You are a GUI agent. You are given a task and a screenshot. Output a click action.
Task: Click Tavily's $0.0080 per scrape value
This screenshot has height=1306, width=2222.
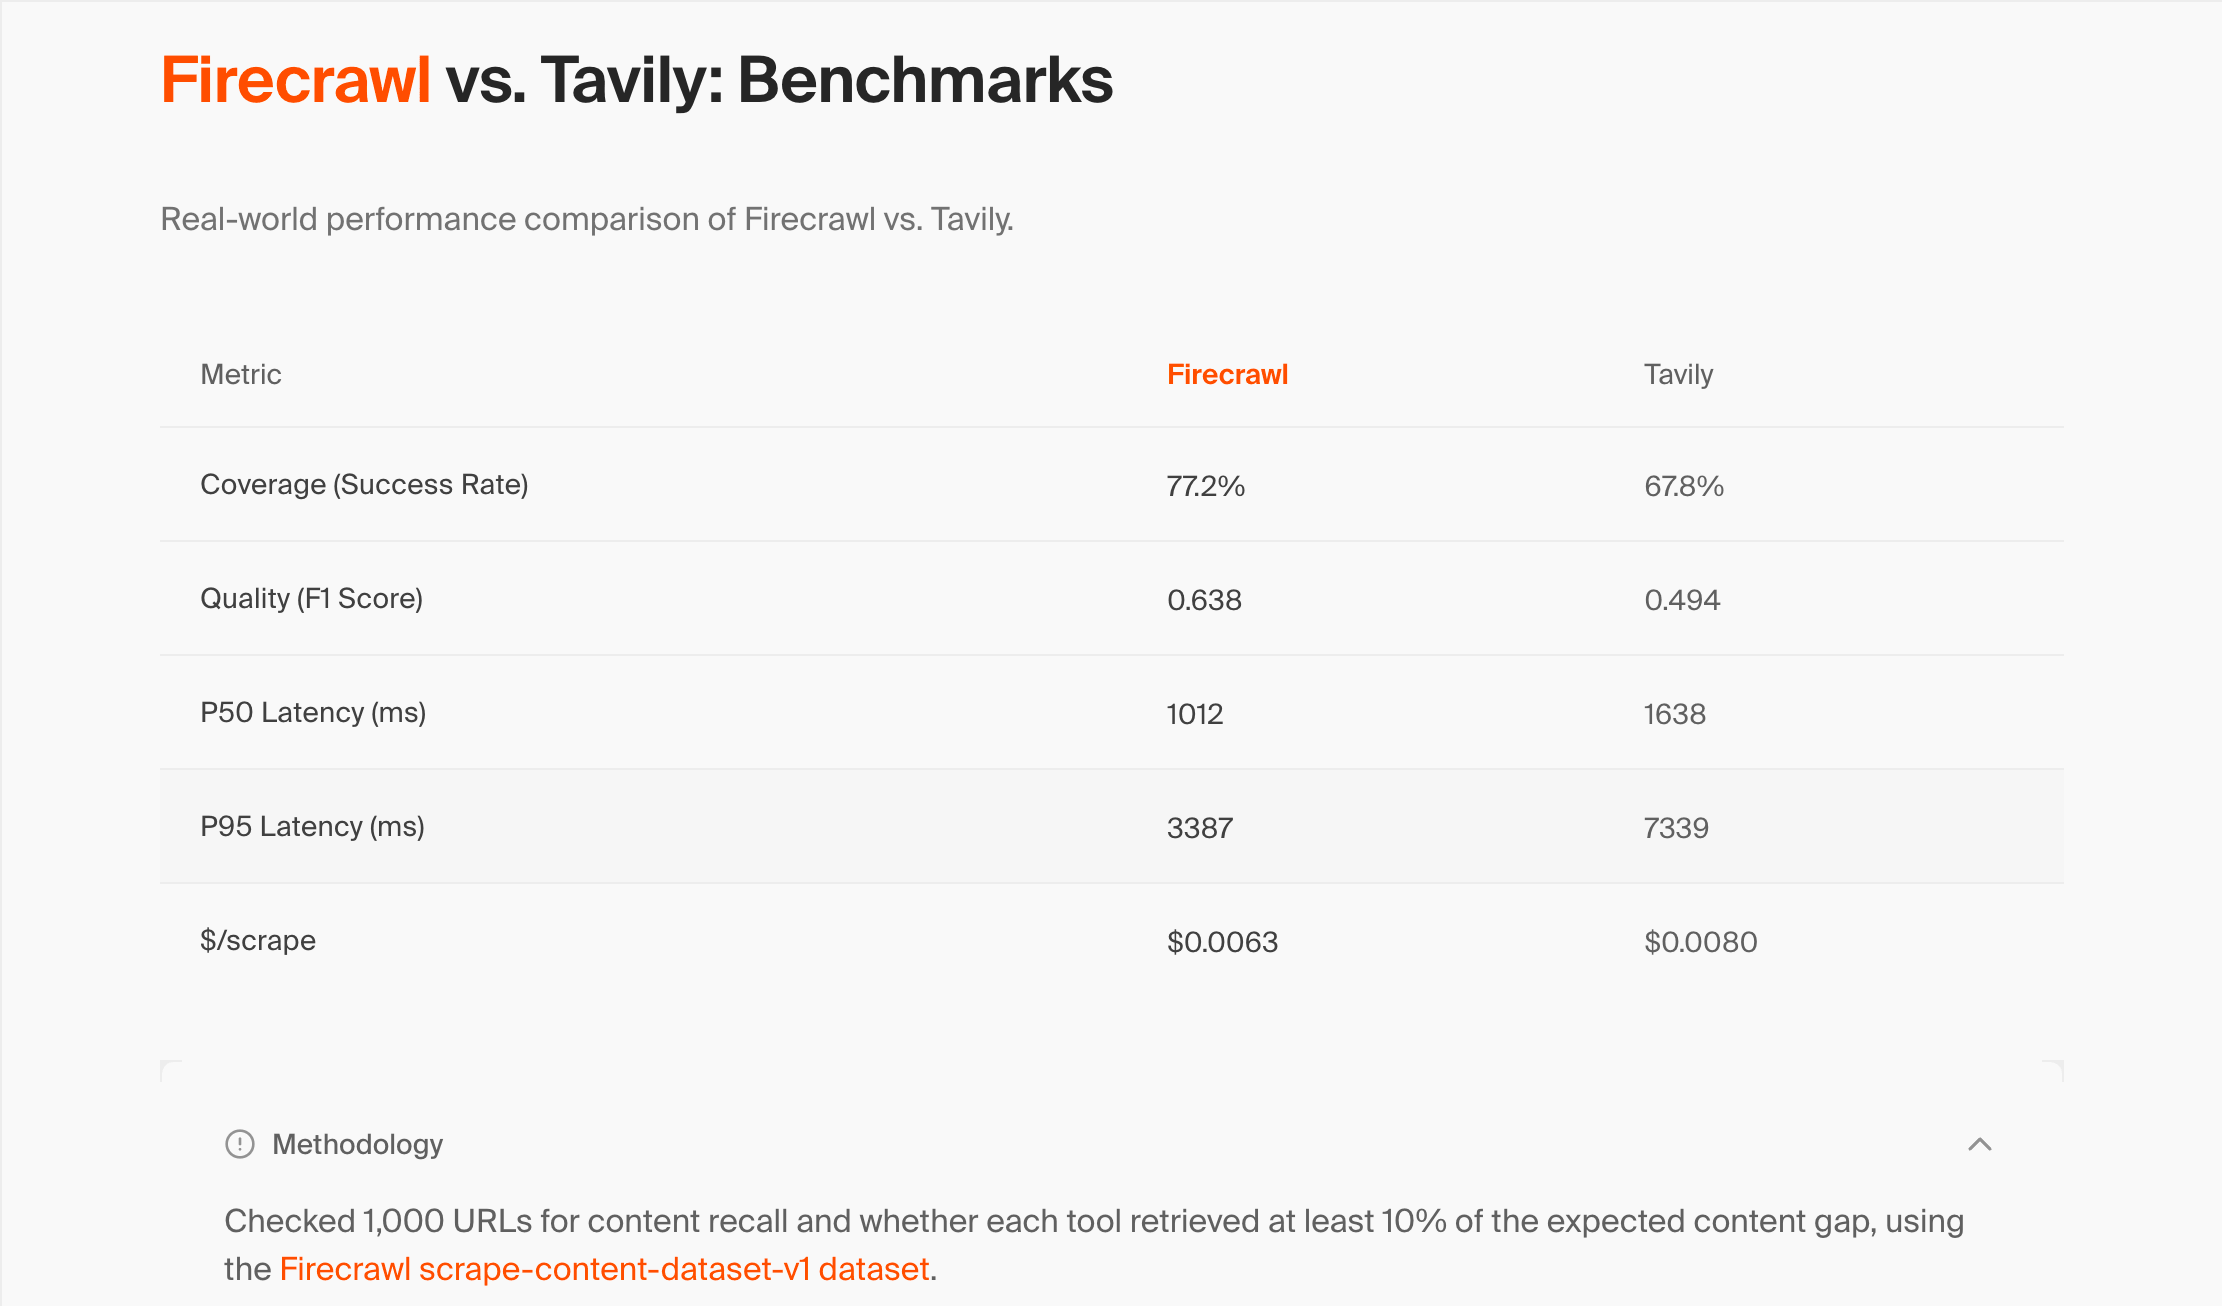[x=1700, y=942]
